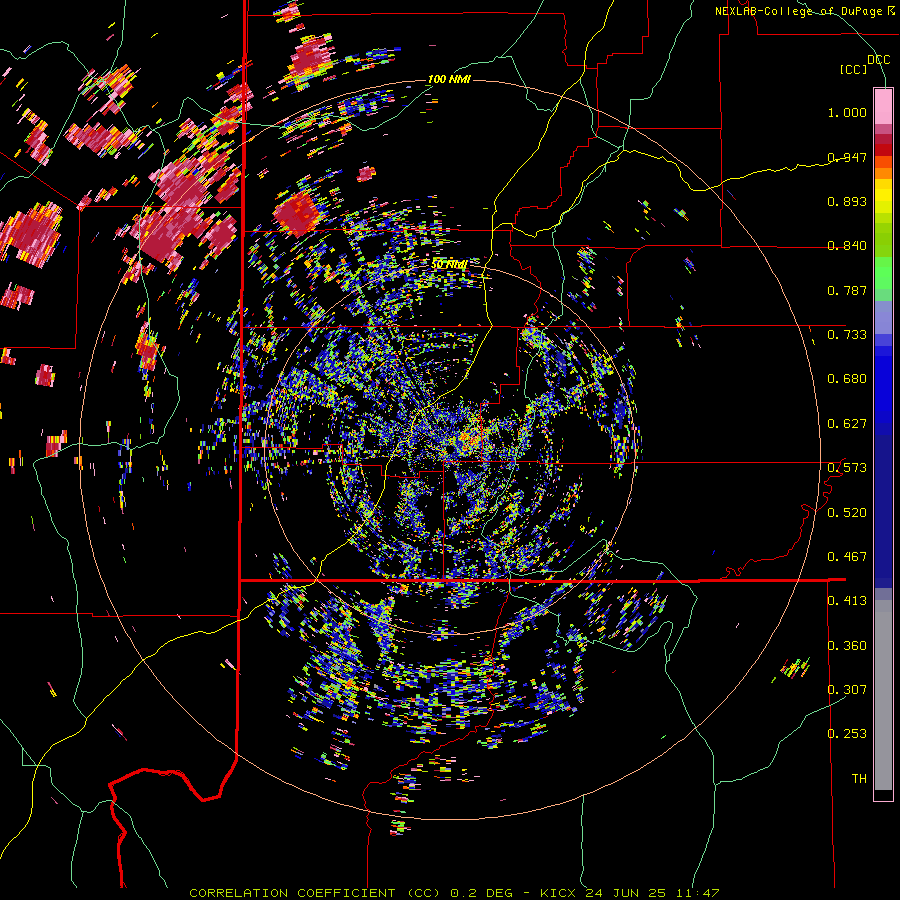This screenshot has height=900, width=900.
Task: Select the 0.627 legend value
Action: [x=847, y=423]
